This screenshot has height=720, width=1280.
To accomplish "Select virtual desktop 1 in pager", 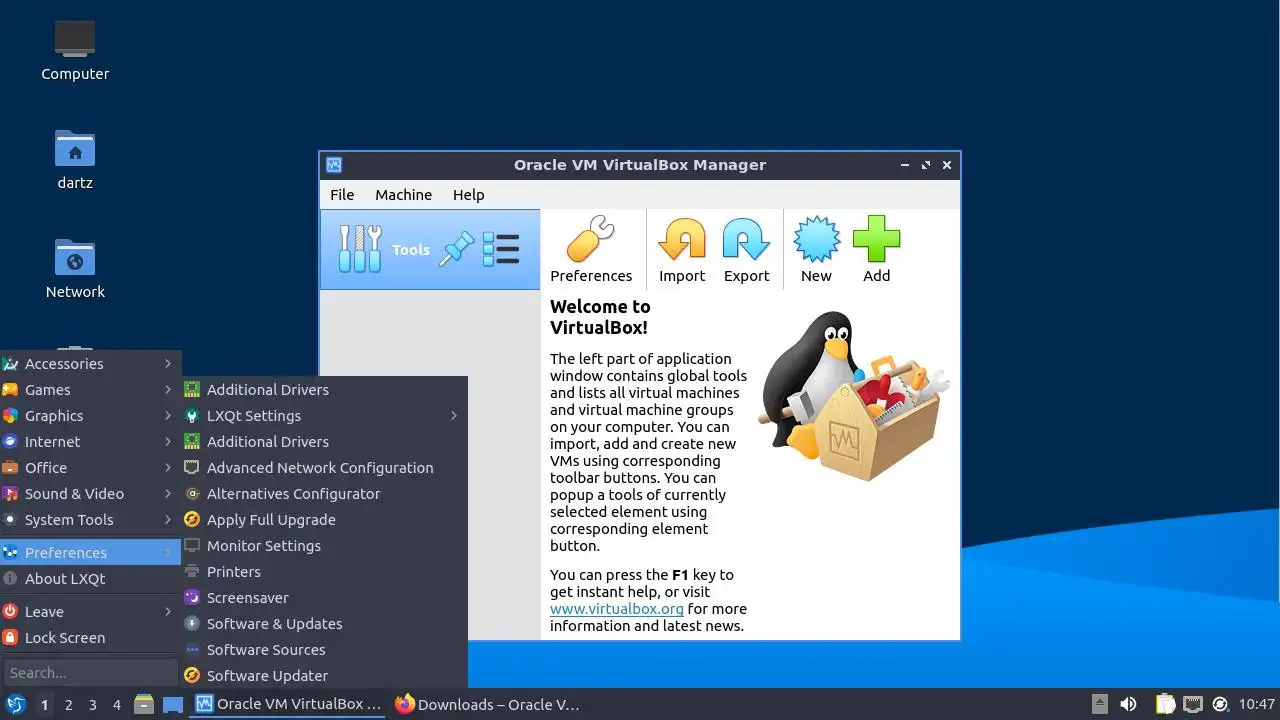I will 44,705.
